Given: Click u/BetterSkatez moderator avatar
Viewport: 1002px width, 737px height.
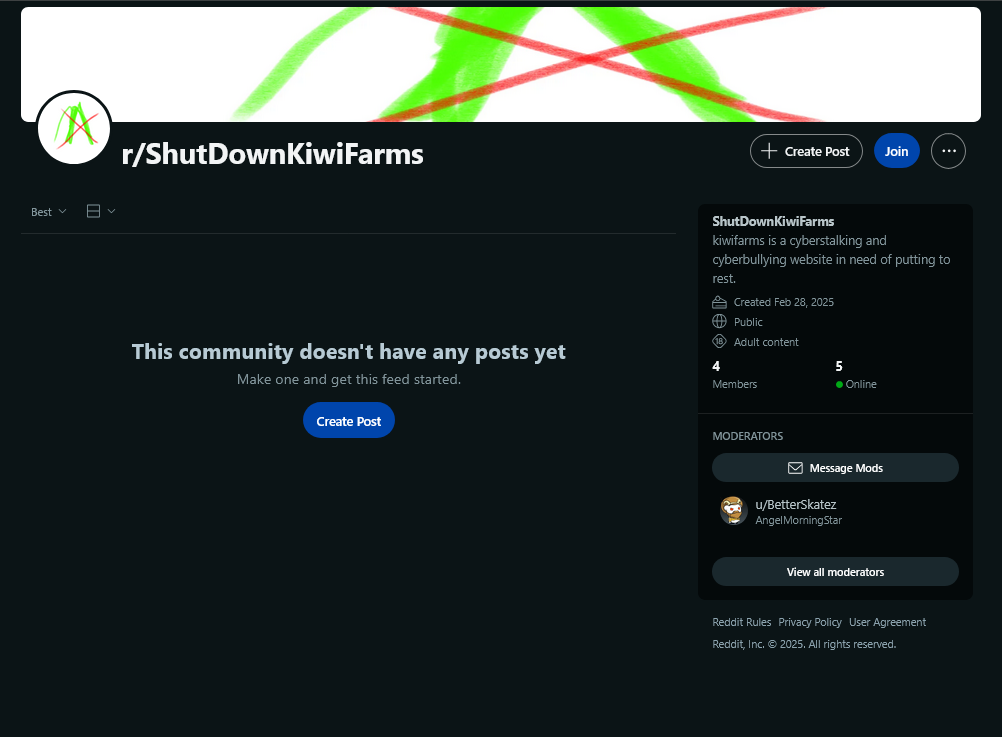Looking at the screenshot, I should [734, 511].
